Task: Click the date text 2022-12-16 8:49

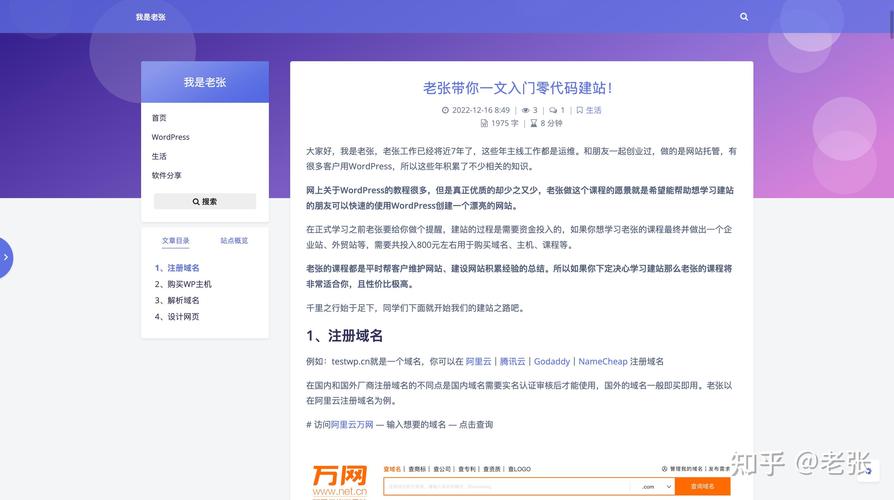Action: [481, 110]
